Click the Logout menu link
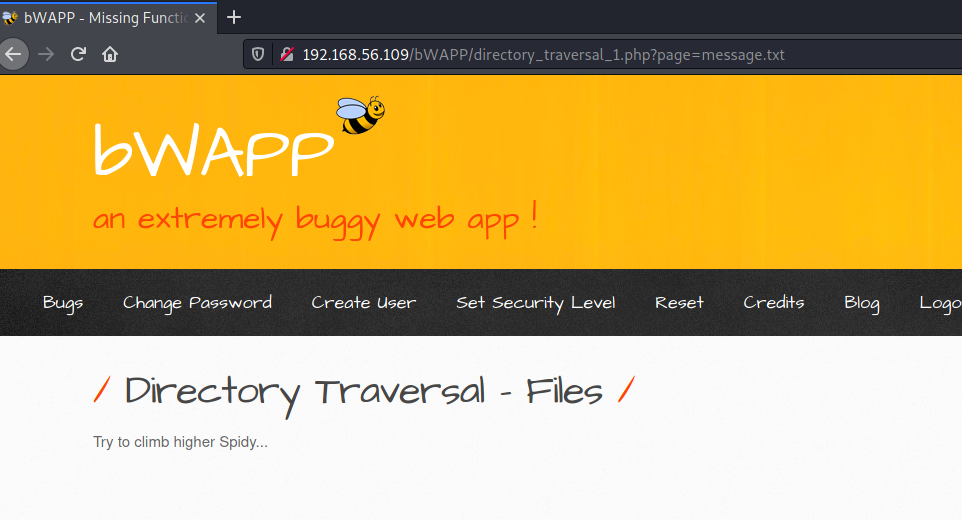Image resolution: width=962 pixels, height=520 pixels. pos(940,303)
